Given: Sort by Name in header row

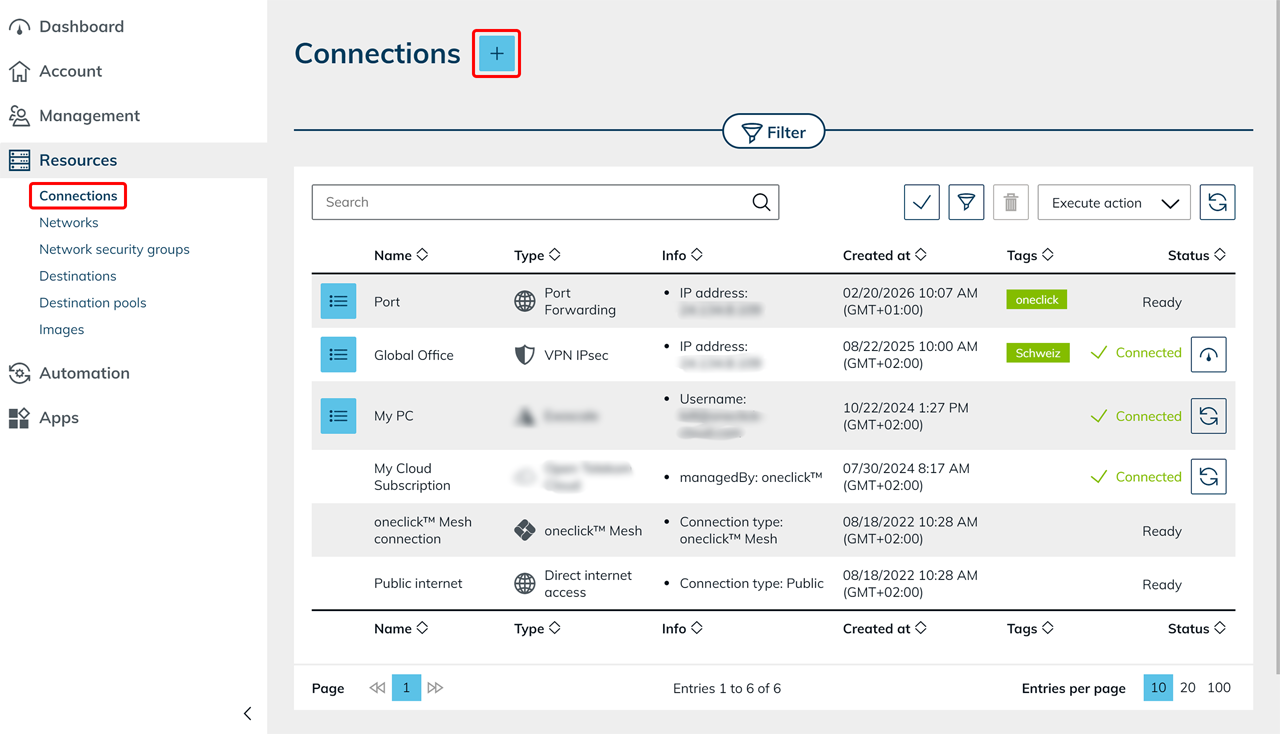Looking at the screenshot, I should click(401, 255).
